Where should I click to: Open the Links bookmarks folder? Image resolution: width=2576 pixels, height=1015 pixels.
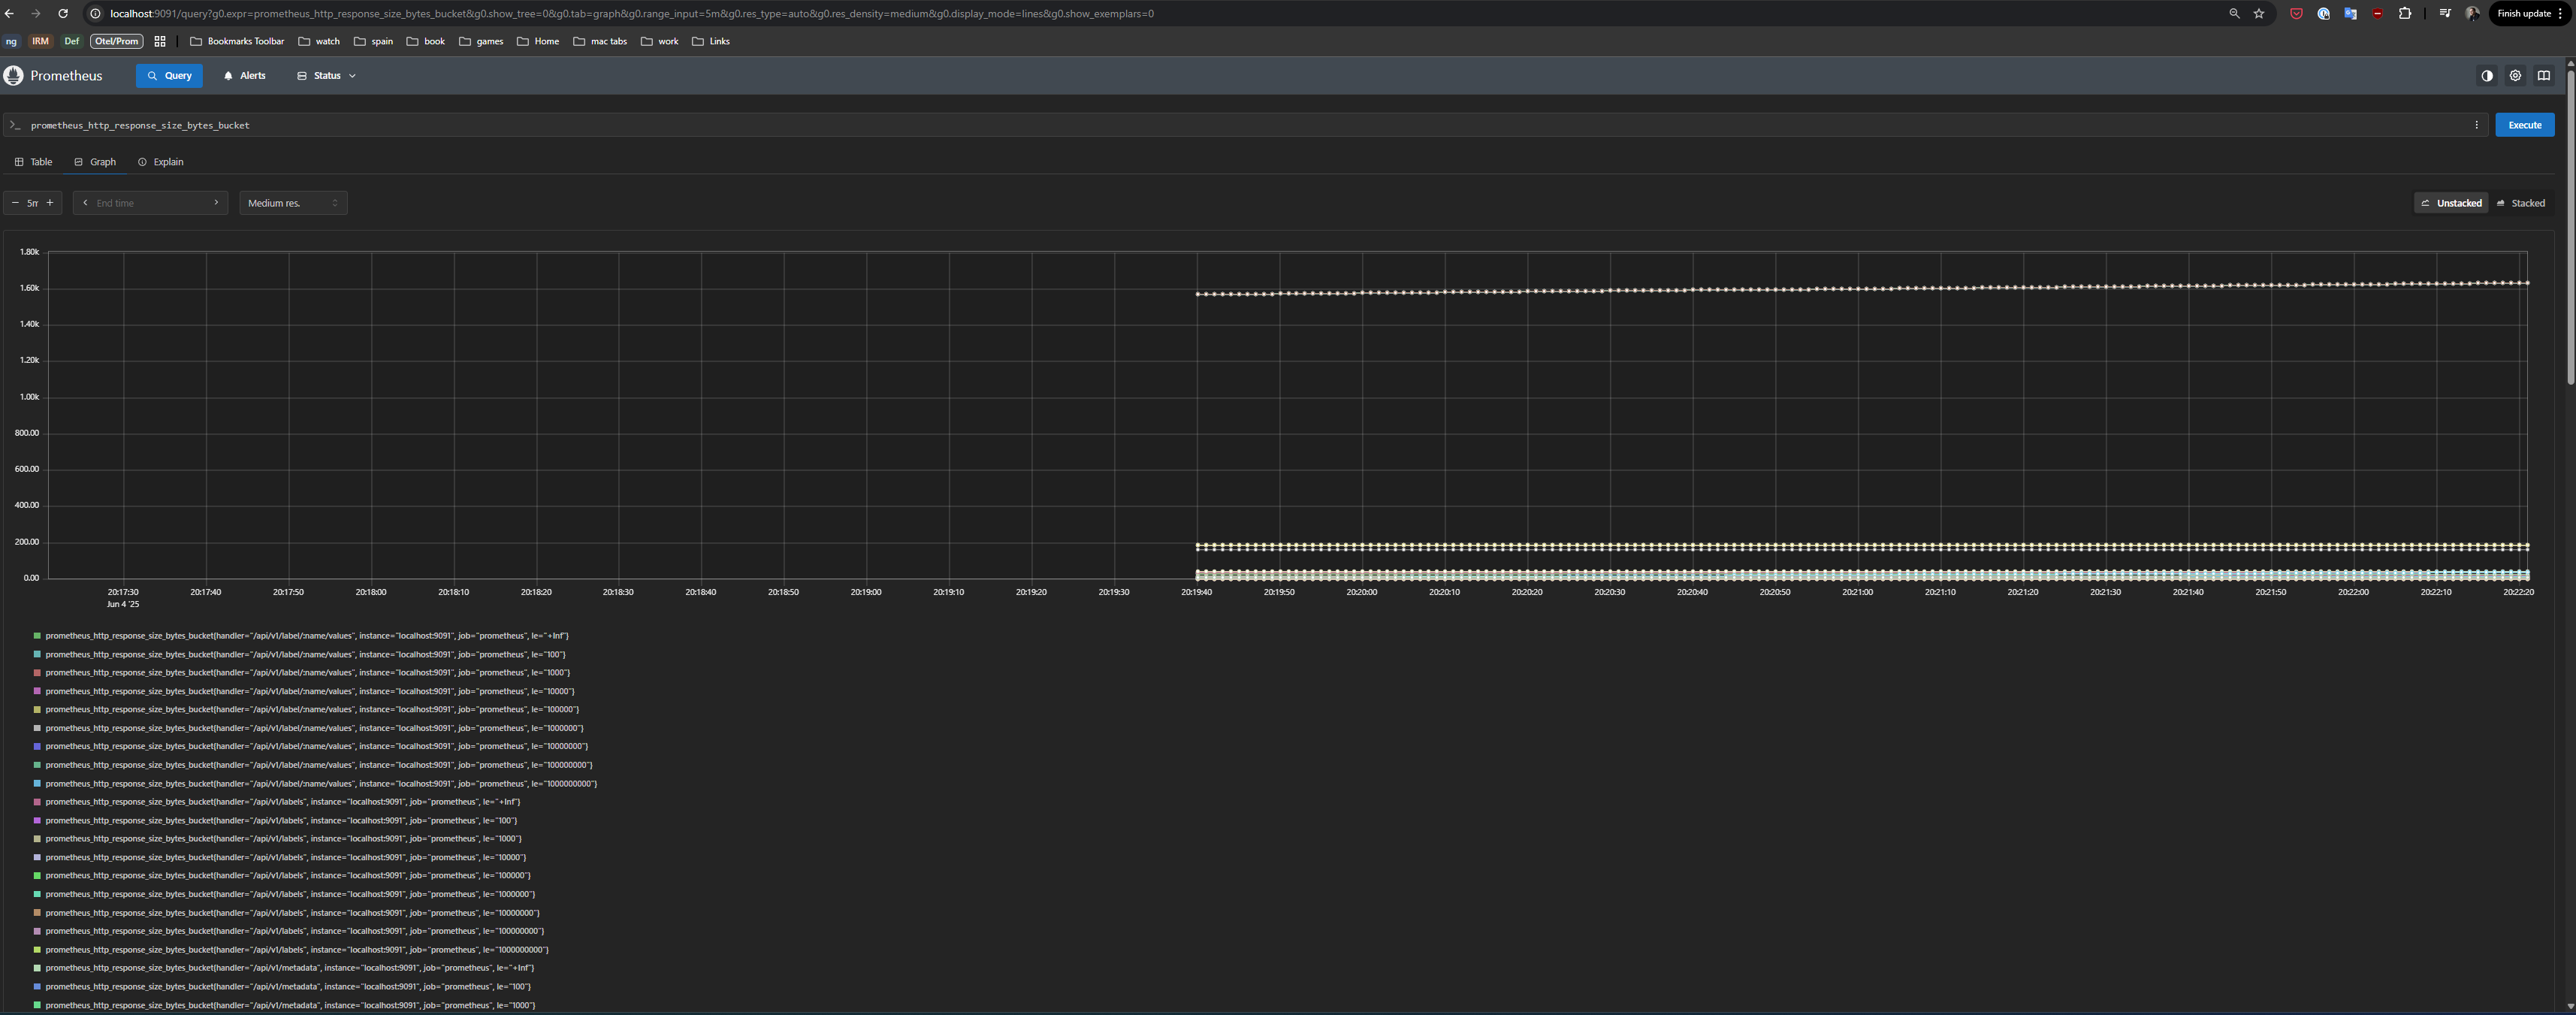[x=711, y=41]
